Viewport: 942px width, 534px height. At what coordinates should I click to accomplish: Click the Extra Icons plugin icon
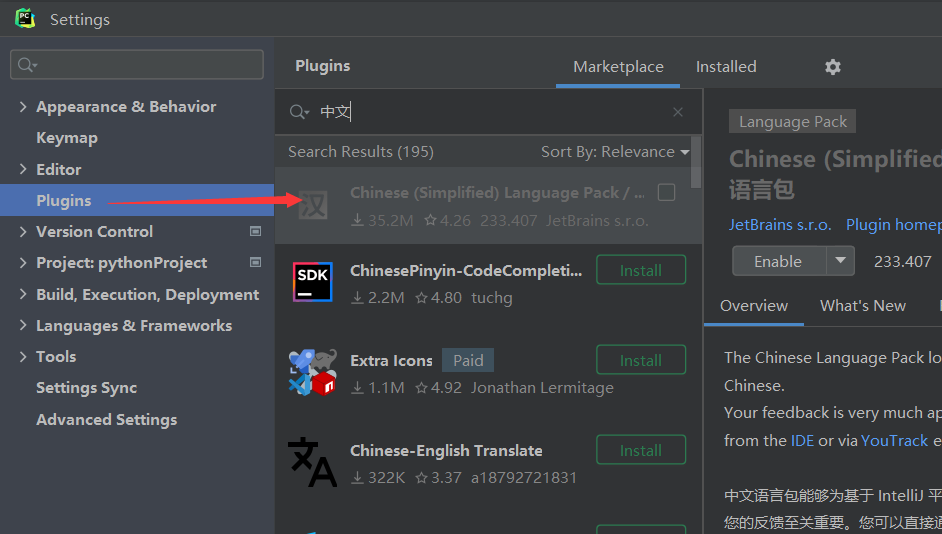(x=313, y=372)
